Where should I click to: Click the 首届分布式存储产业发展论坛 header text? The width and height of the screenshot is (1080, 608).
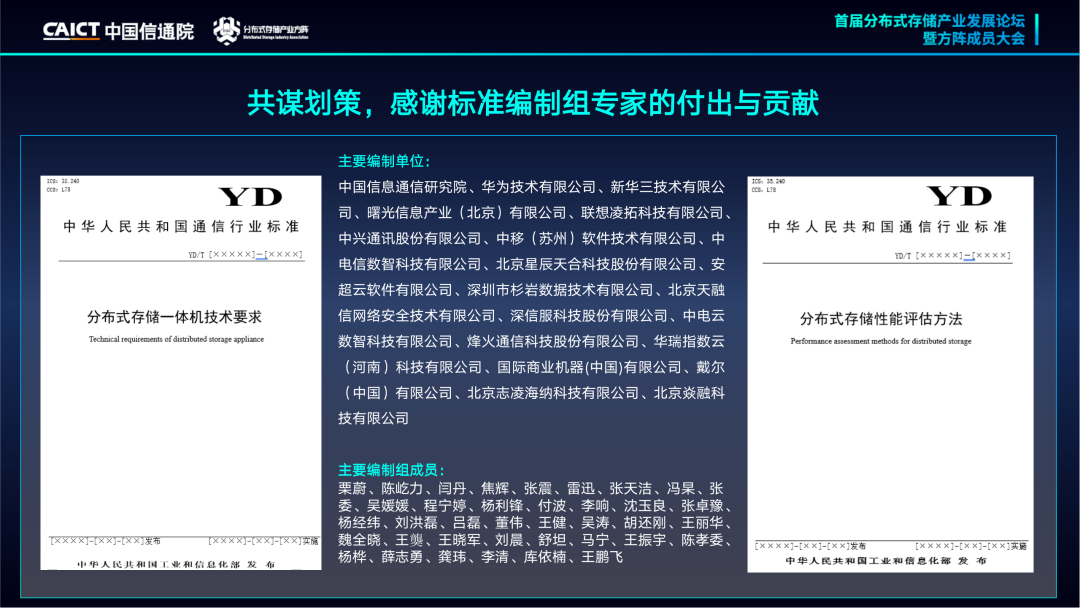(929, 21)
